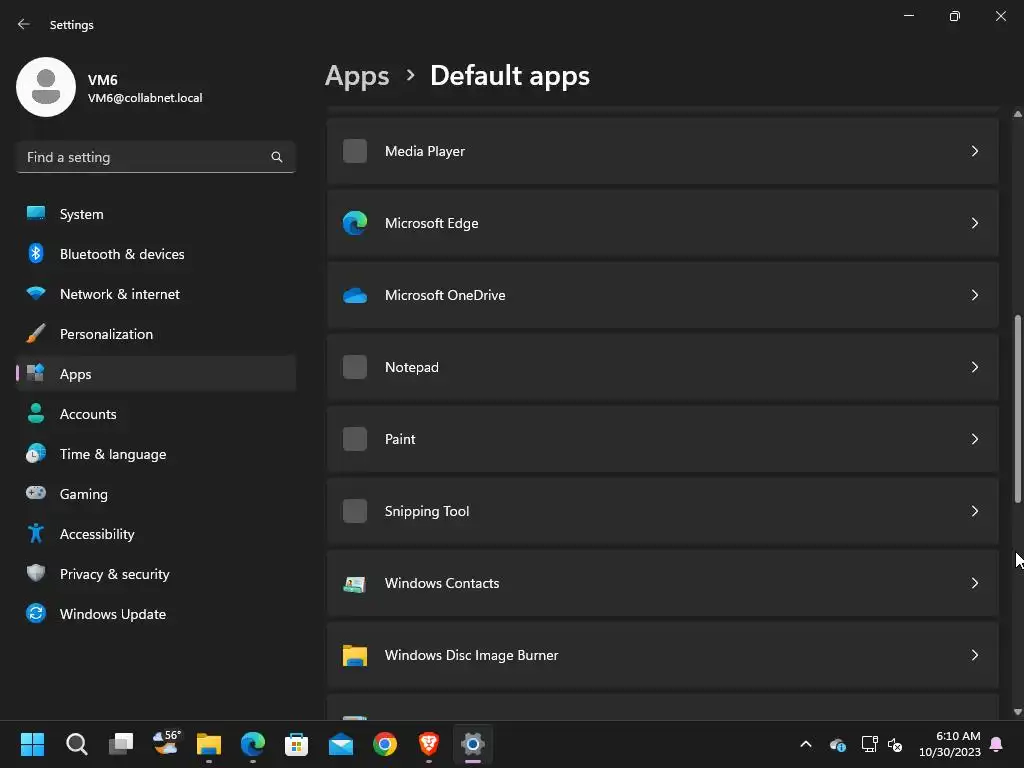This screenshot has width=1024, height=768.
Task: Open Windows Update settings
Action: 155,614
